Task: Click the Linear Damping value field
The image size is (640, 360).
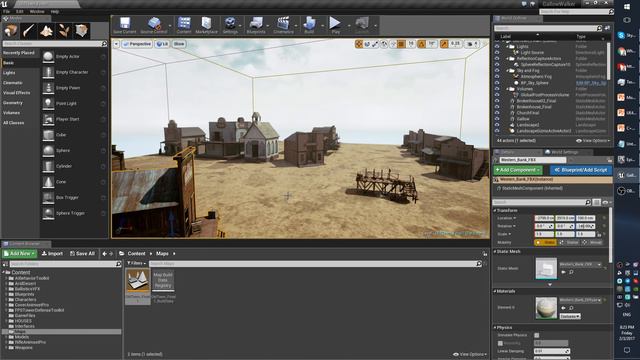Action: (x=551, y=351)
